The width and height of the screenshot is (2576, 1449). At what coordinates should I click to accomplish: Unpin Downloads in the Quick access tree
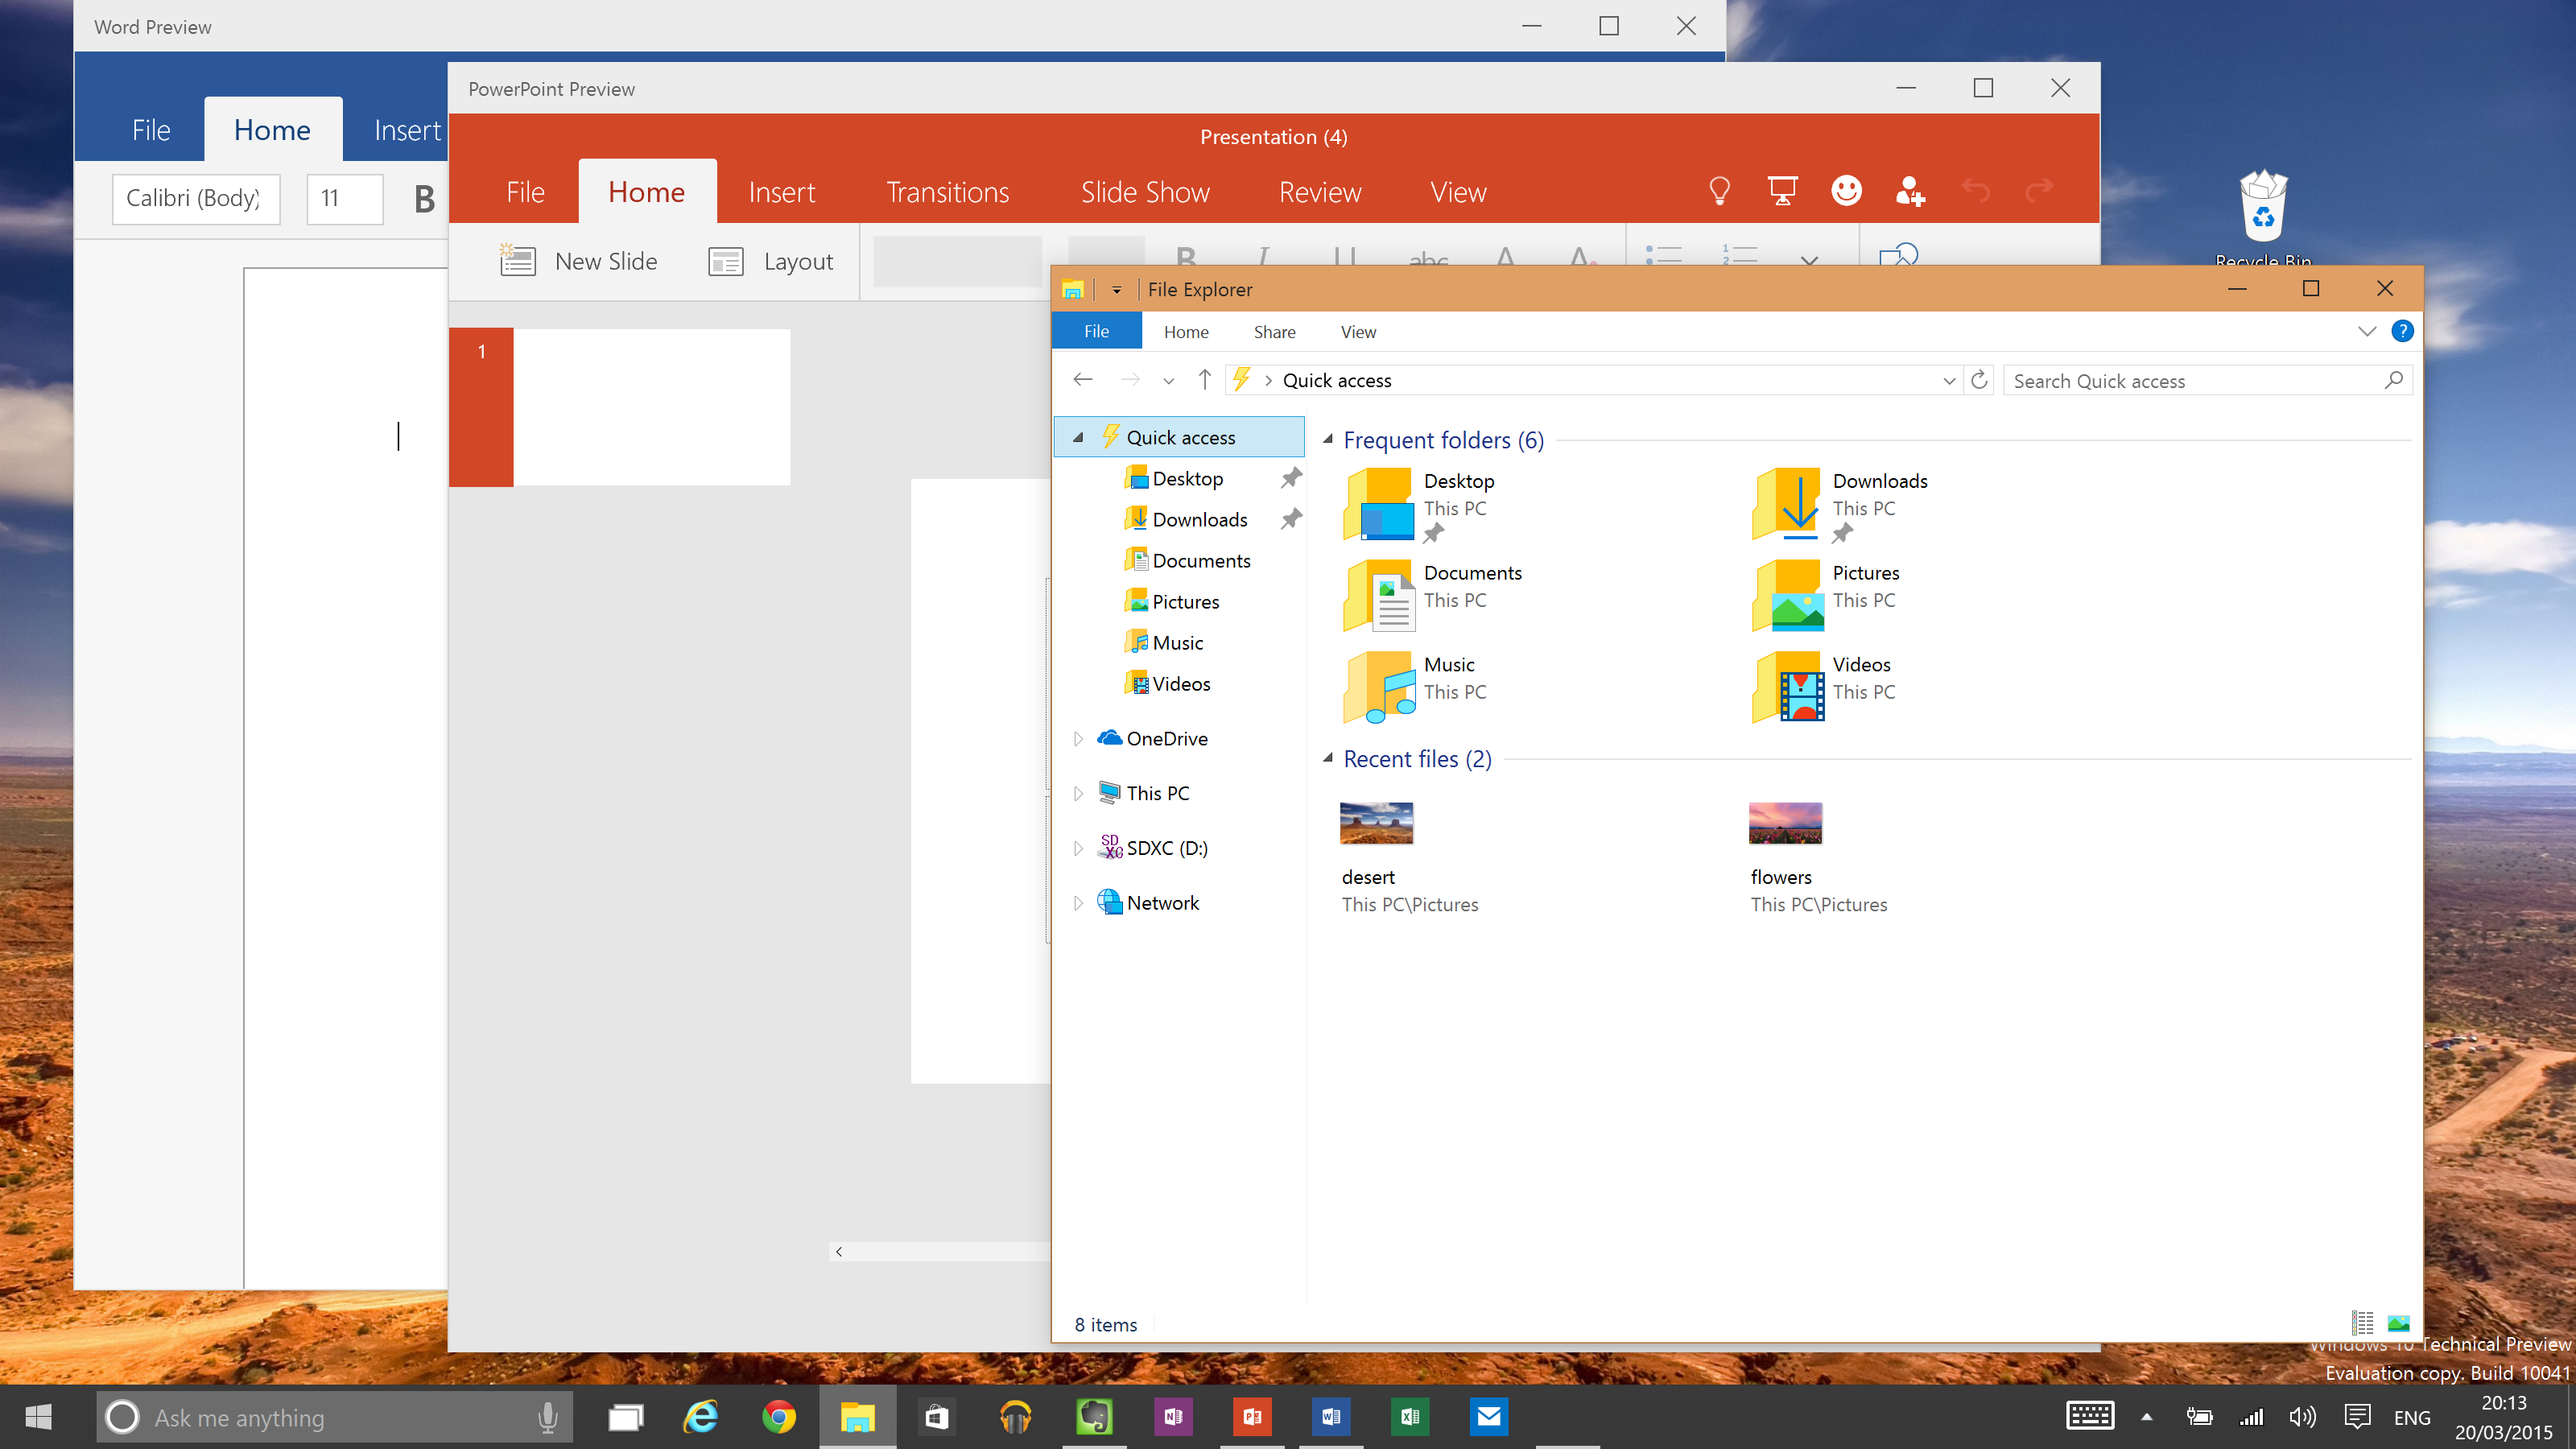click(x=1291, y=519)
